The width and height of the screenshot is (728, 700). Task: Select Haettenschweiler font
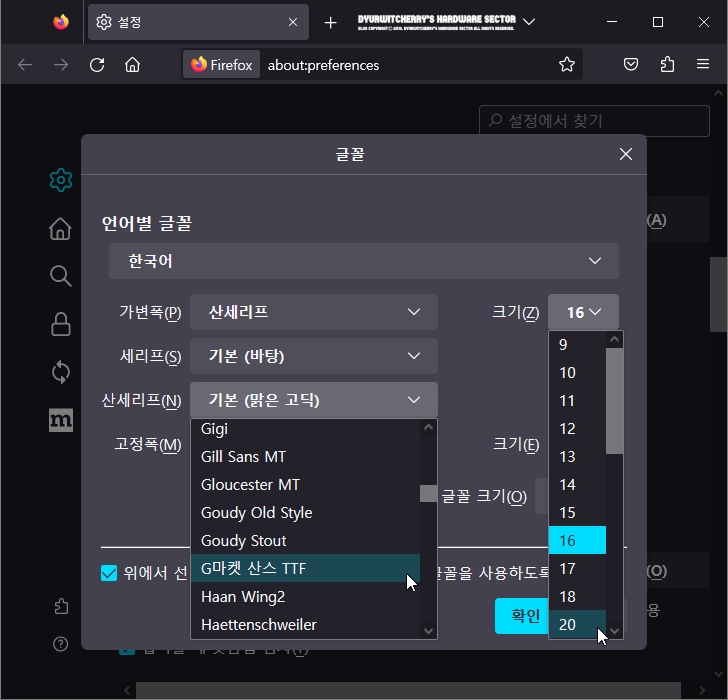tap(306, 624)
